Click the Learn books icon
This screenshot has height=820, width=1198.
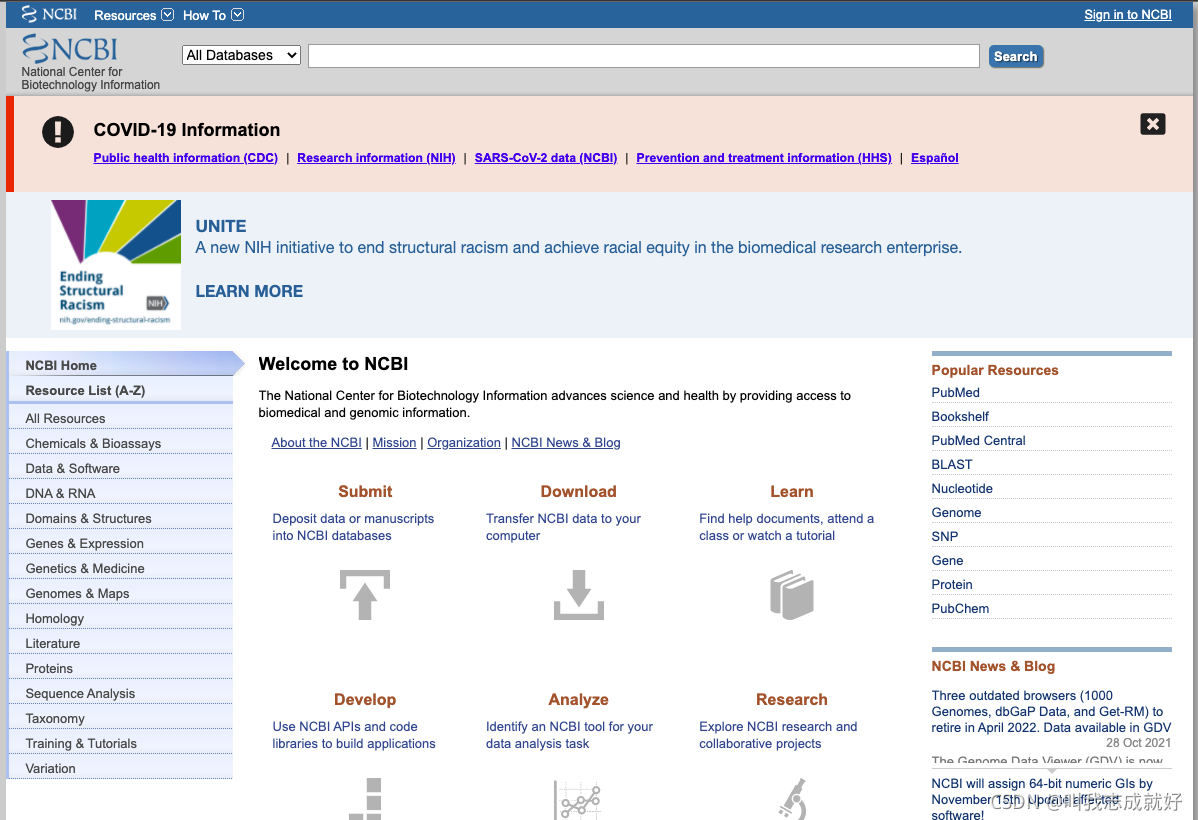792,595
